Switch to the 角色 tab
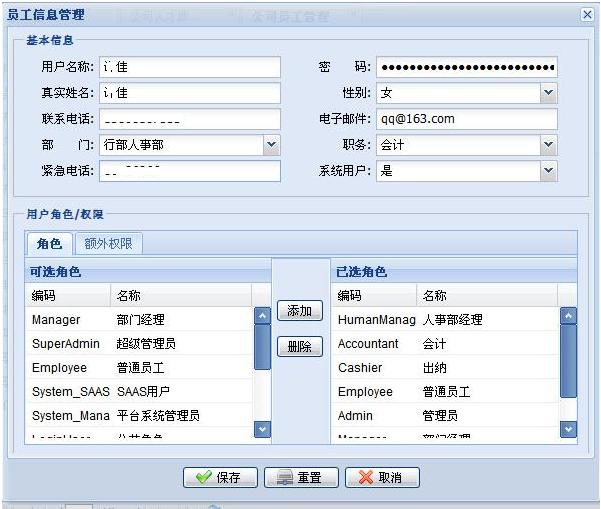 (49, 244)
